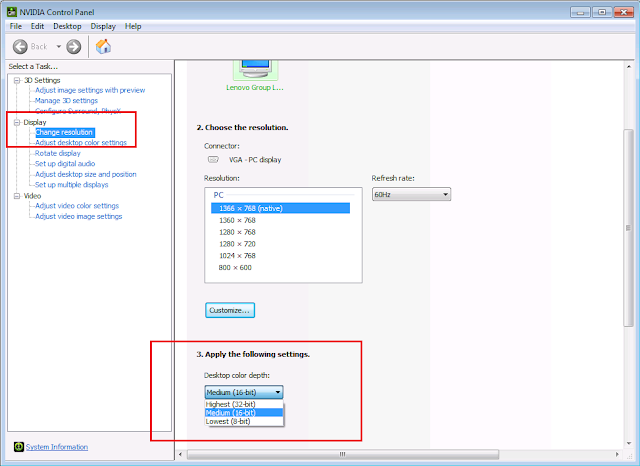Click the VGA connector icon
Viewport: 640px width, 466px height.
tap(213, 160)
